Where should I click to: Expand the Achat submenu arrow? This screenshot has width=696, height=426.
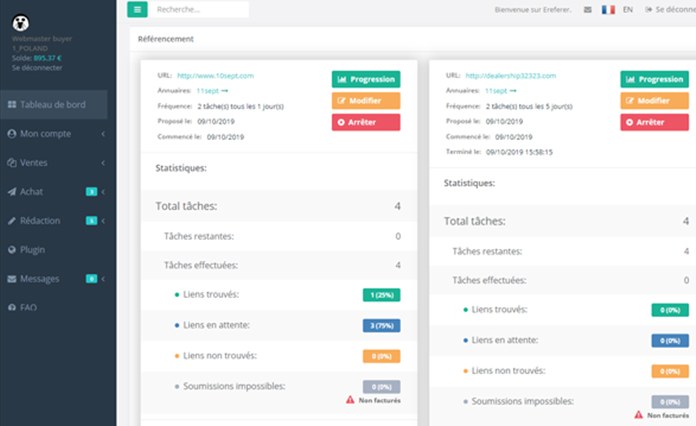(x=104, y=192)
